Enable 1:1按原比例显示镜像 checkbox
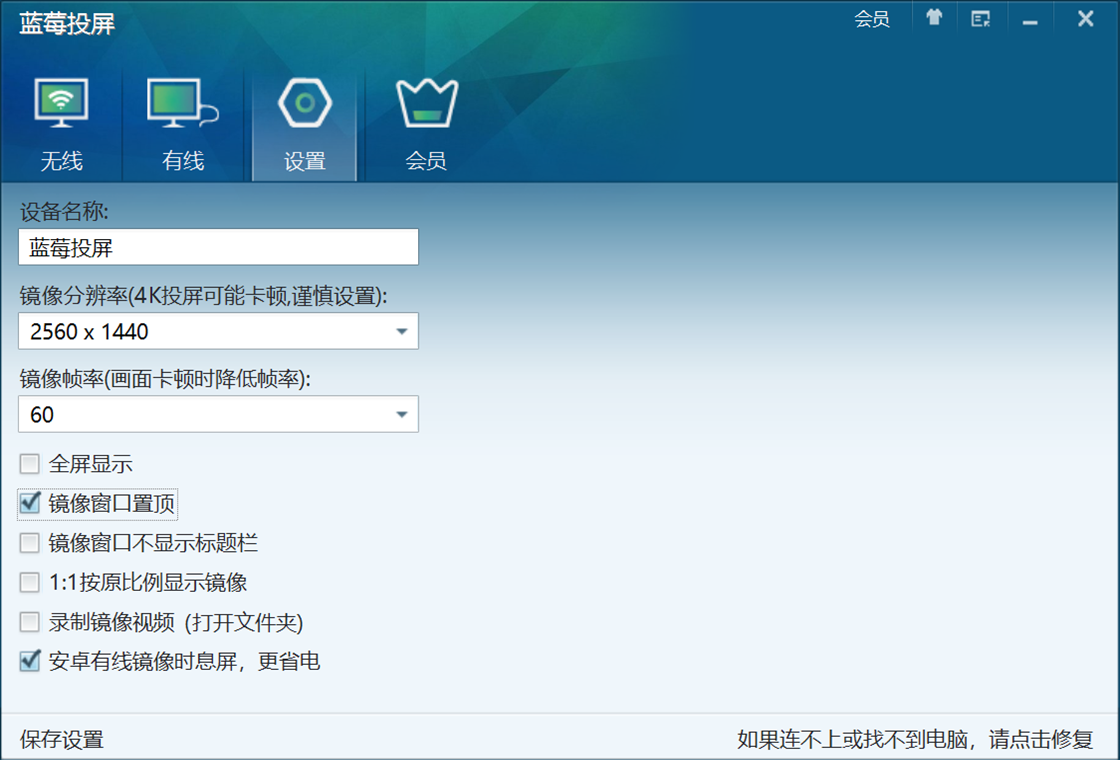This screenshot has width=1120, height=760. [x=30, y=582]
